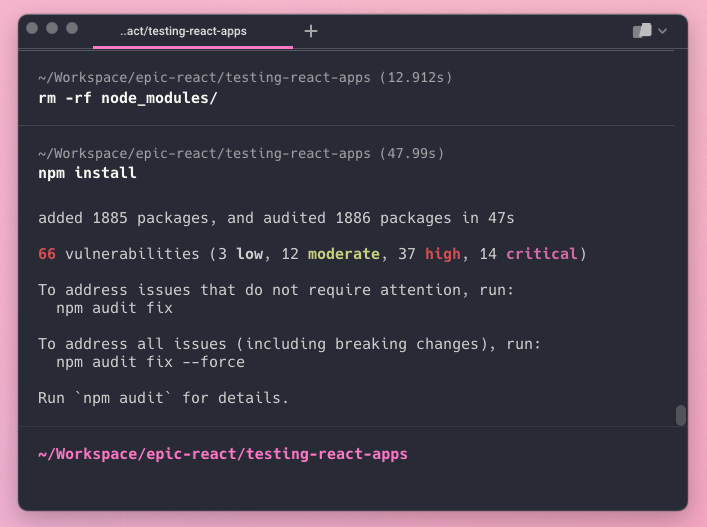Viewport: 707px width, 527px height.
Task: Close the terminal window with red button
Action: click(x=32, y=28)
